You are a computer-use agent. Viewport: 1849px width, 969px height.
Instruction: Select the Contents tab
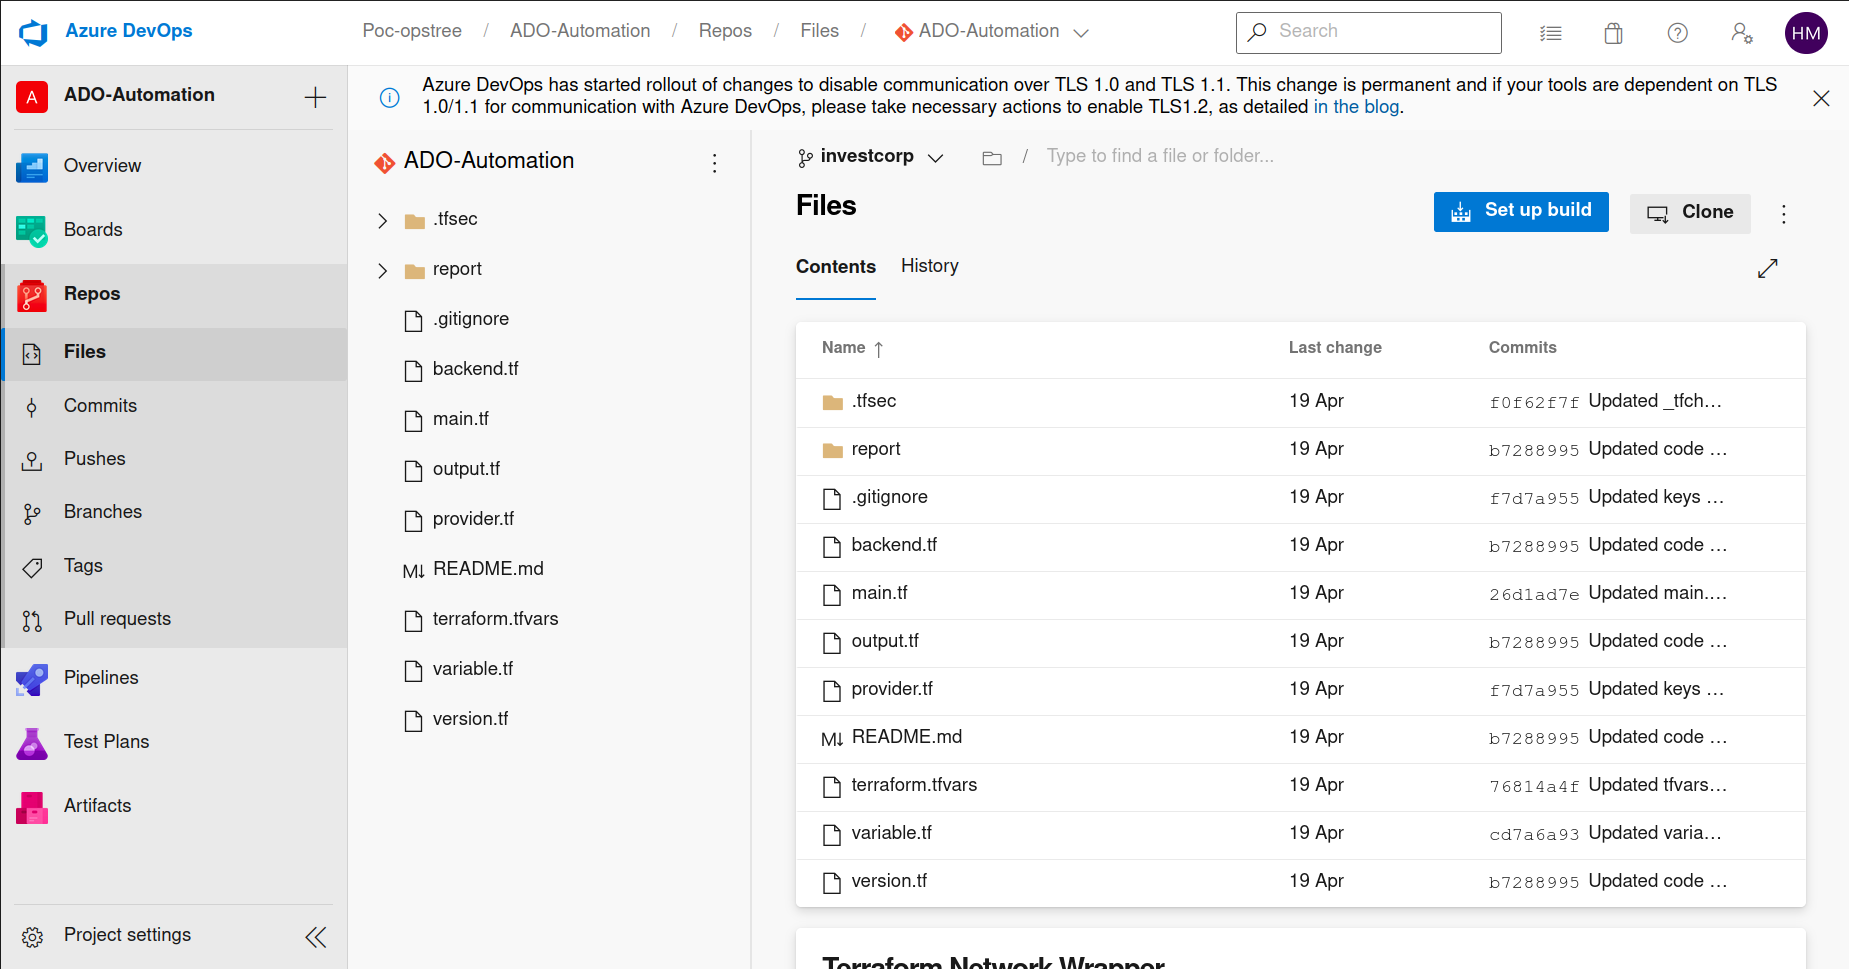coord(836,267)
